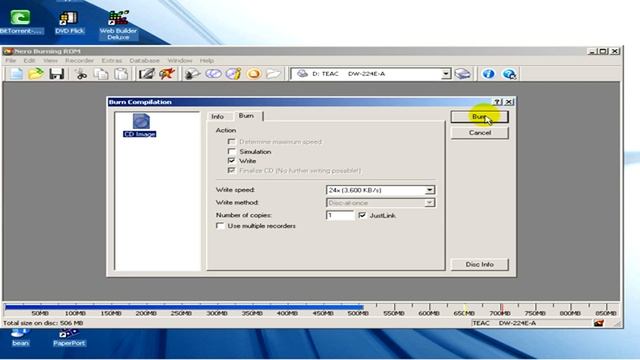Viewport: 640px width, 360px height.
Task: Click the choose recorder drive icon
Action: (x=462, y=74)
